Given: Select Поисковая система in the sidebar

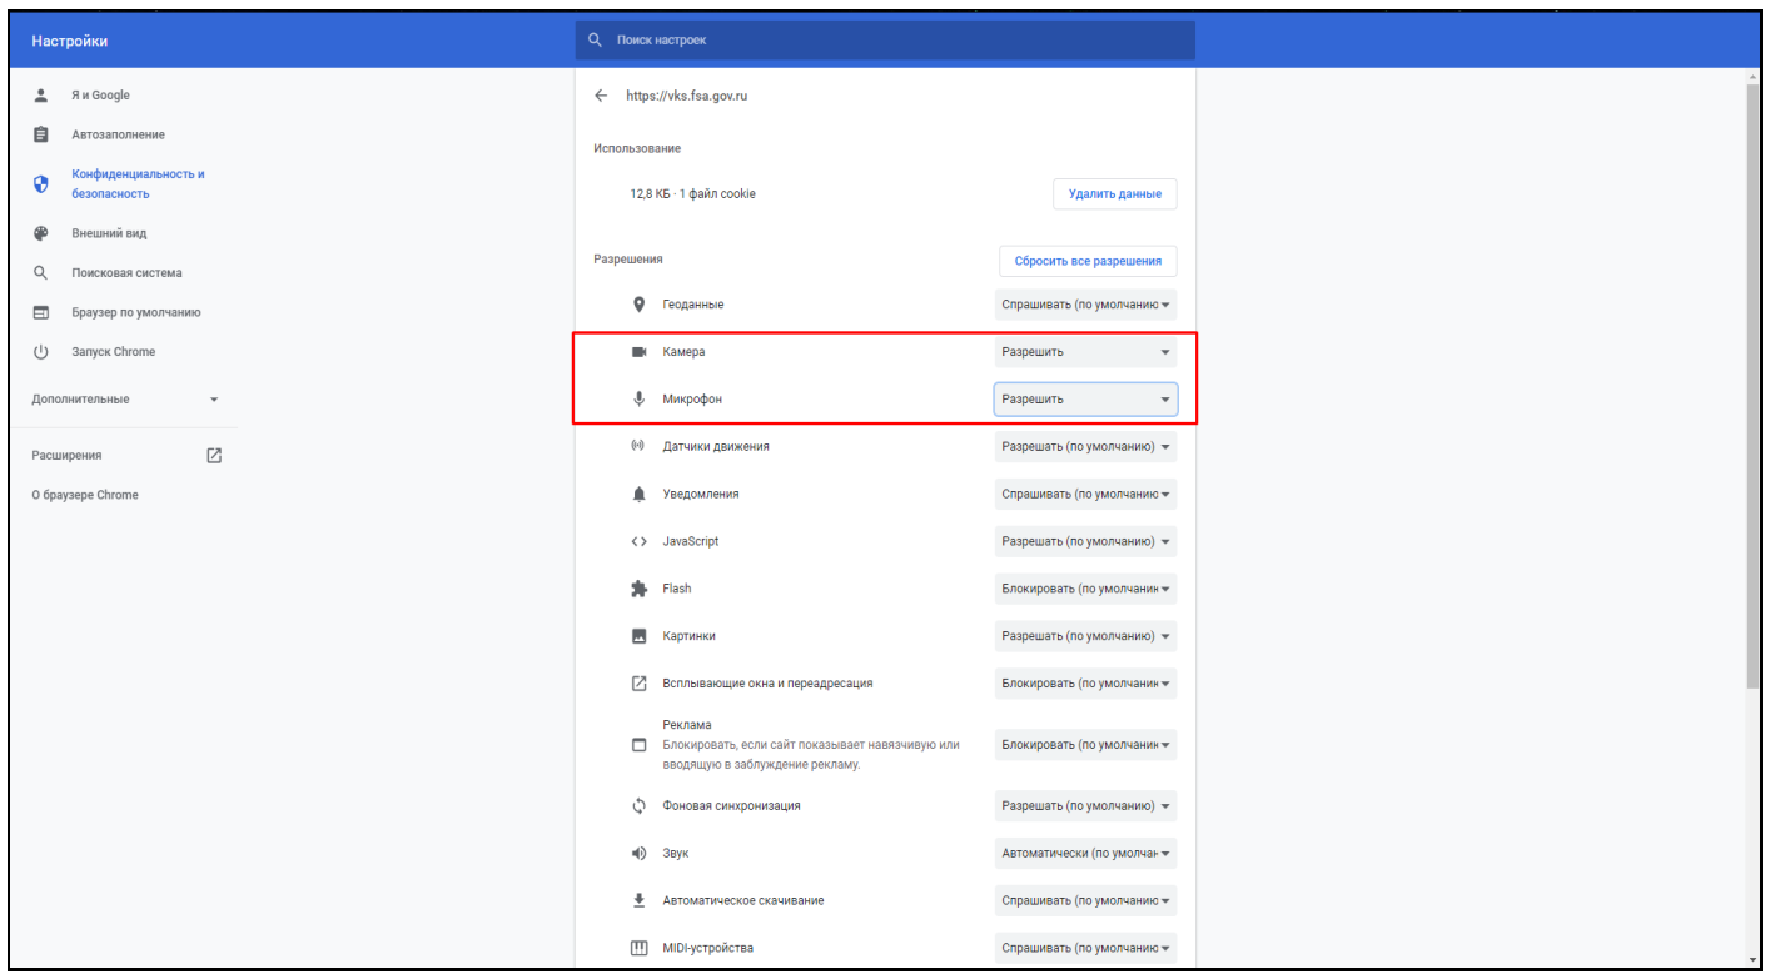Looking at the screenshot, I should [126, 273].
